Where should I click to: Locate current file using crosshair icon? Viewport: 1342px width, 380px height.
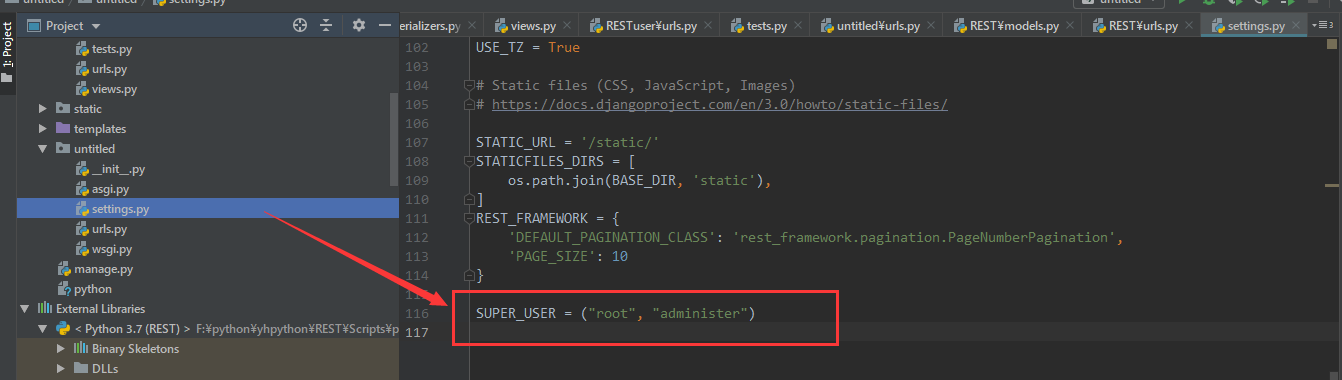click(299, 25)
